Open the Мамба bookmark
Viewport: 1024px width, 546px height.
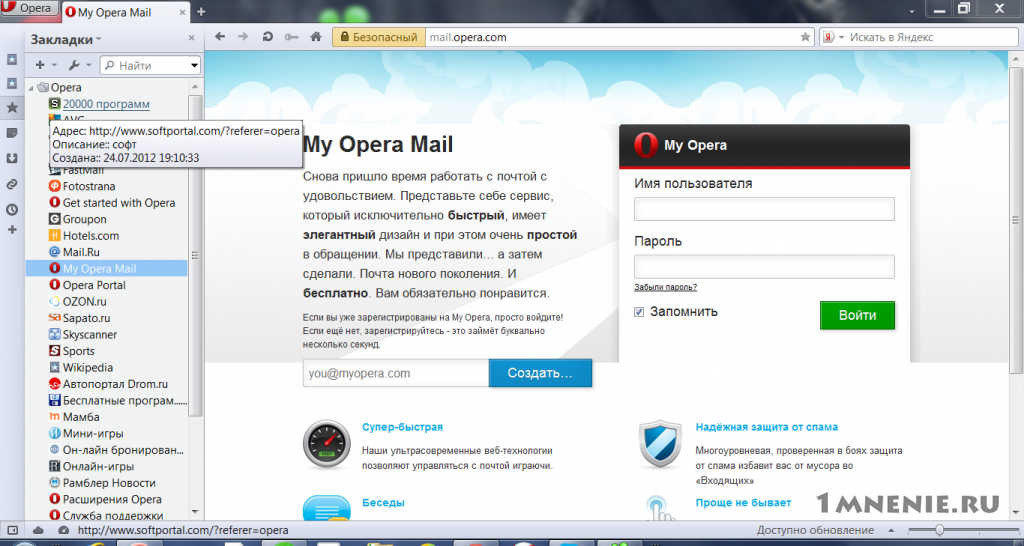click(x=81, y=417)
